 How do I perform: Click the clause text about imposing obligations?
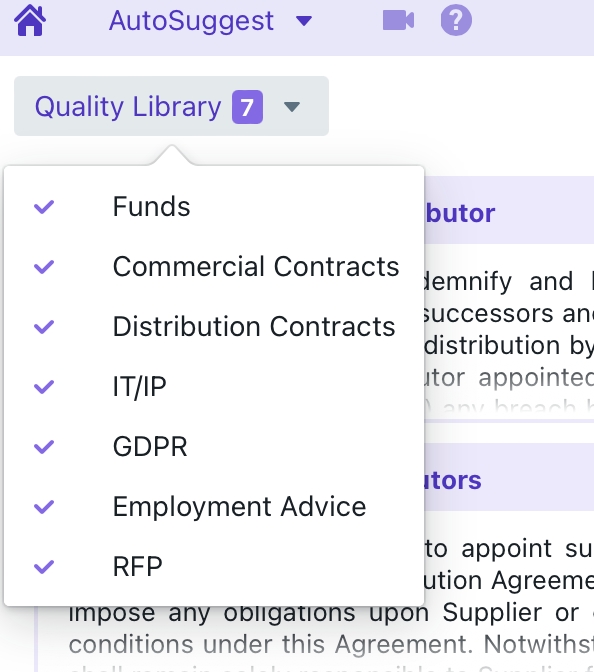click(331, 612)
